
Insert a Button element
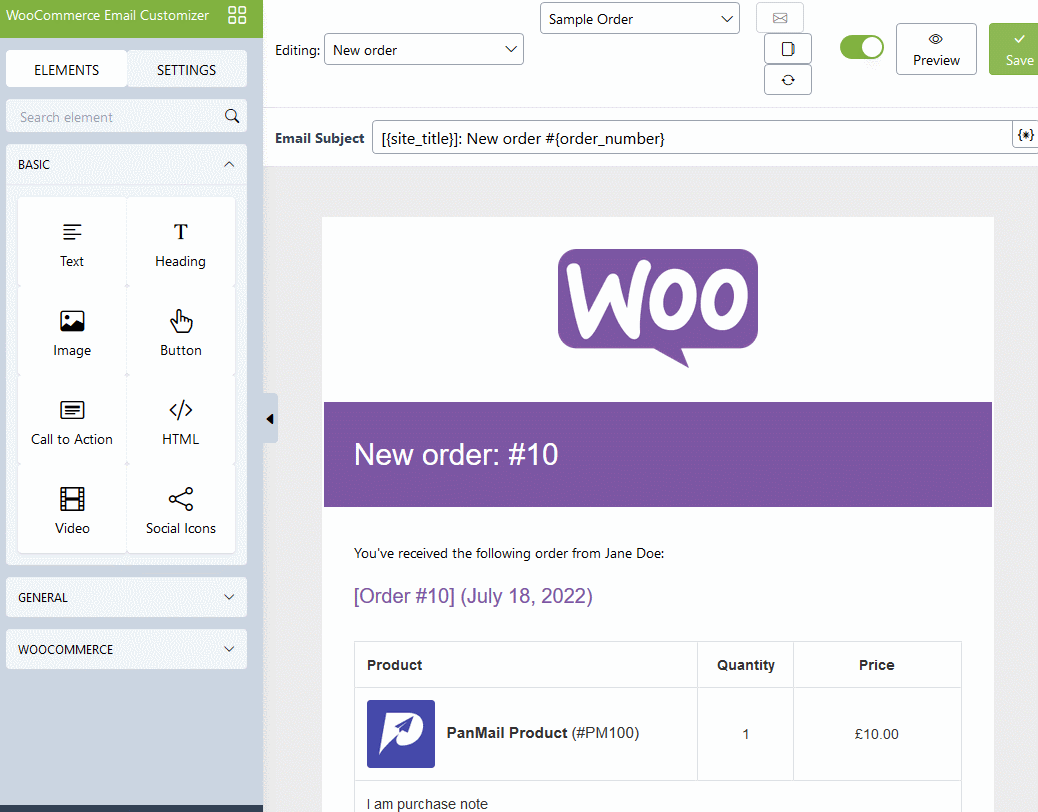(x=181, y=331)
